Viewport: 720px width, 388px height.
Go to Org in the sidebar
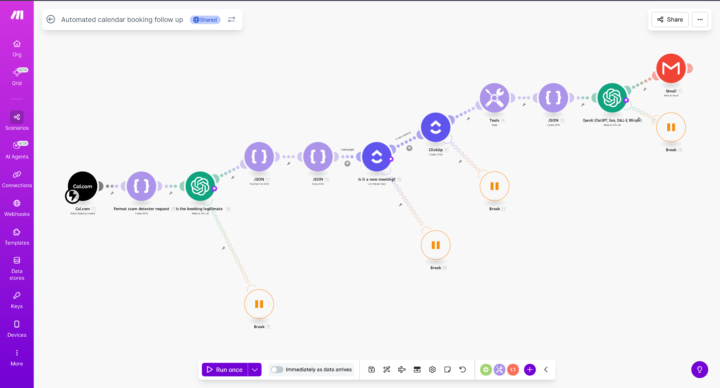click(x=17, y=48)
